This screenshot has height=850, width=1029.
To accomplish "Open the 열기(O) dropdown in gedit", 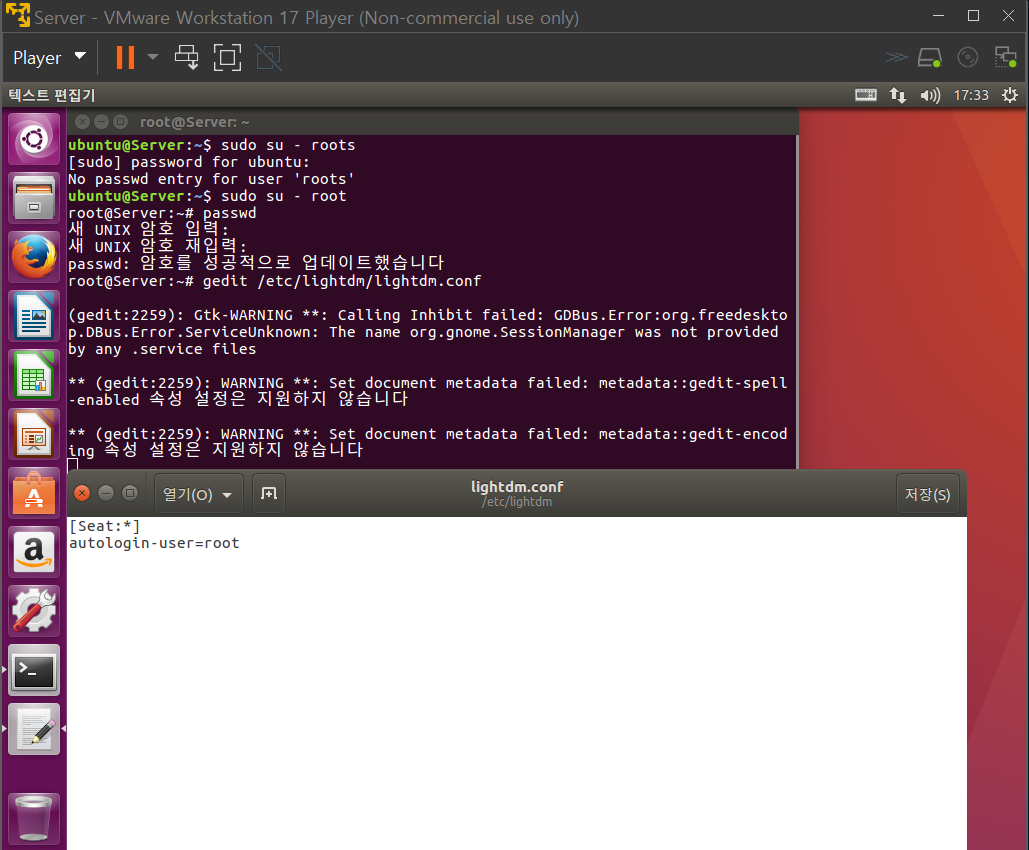I will [x=198, y=494].
